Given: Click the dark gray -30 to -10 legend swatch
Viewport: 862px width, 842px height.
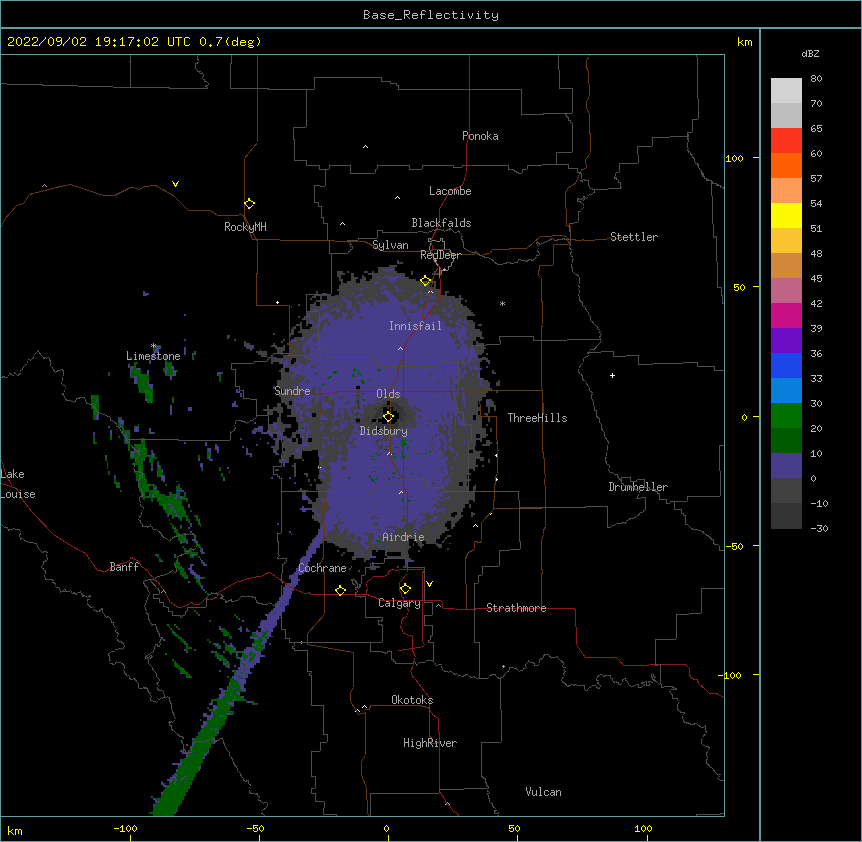Looking at the screenshot, I should pos(786,516).
